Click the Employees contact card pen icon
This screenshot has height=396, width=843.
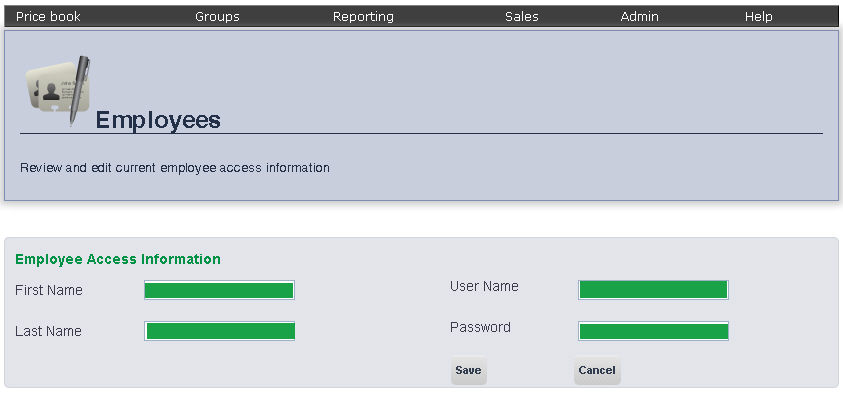click(x=58, y=90)
